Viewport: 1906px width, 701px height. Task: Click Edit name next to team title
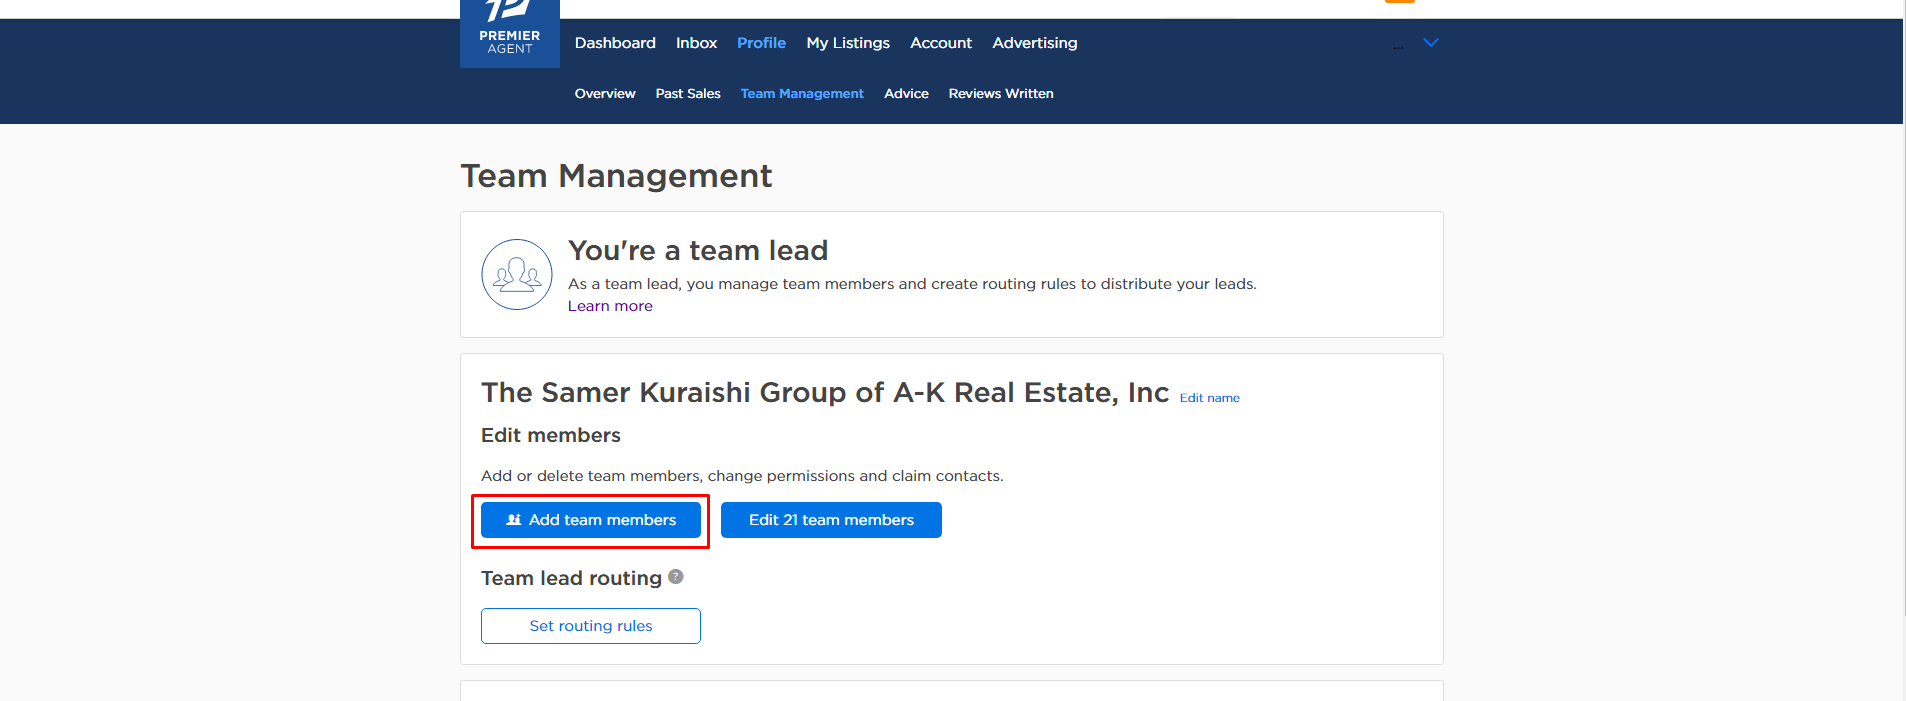click(x=1209, y=398)
